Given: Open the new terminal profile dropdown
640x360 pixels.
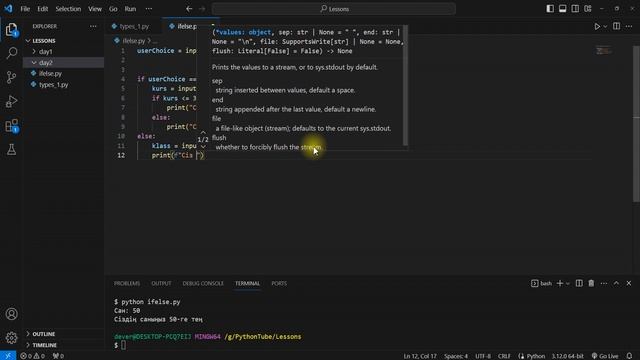Looking at the screenshot, I should coord(568,284).
